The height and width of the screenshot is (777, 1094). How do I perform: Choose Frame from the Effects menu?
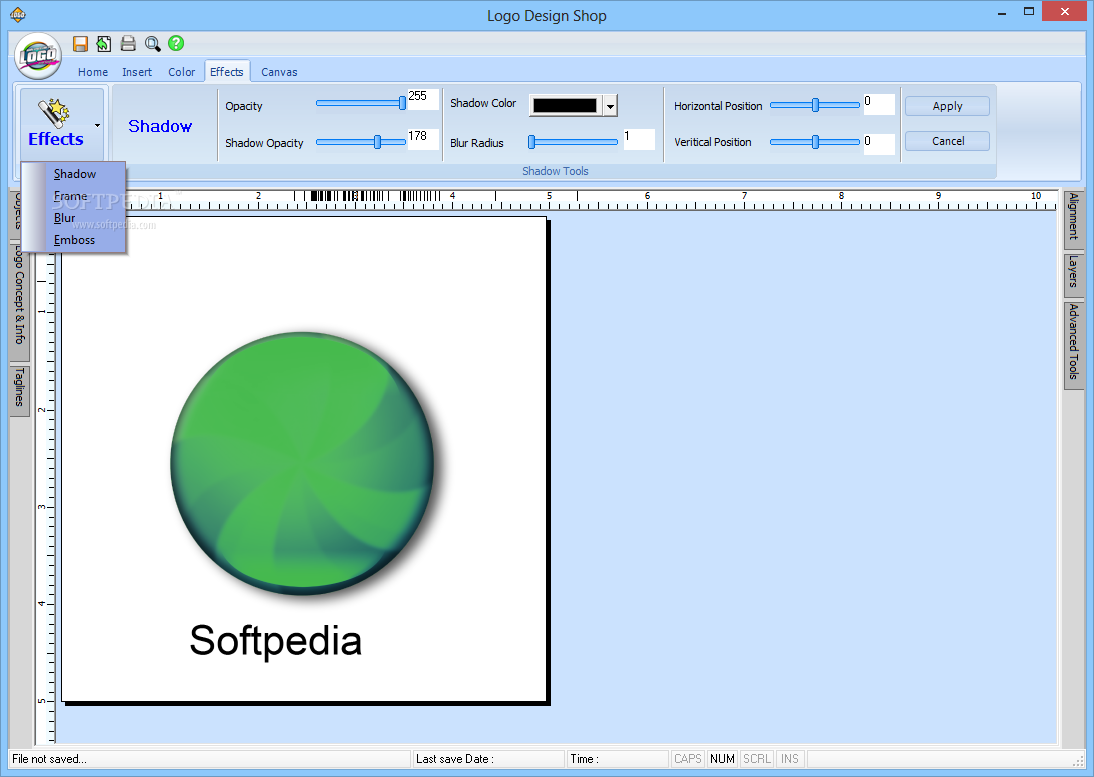pos(70,196)
